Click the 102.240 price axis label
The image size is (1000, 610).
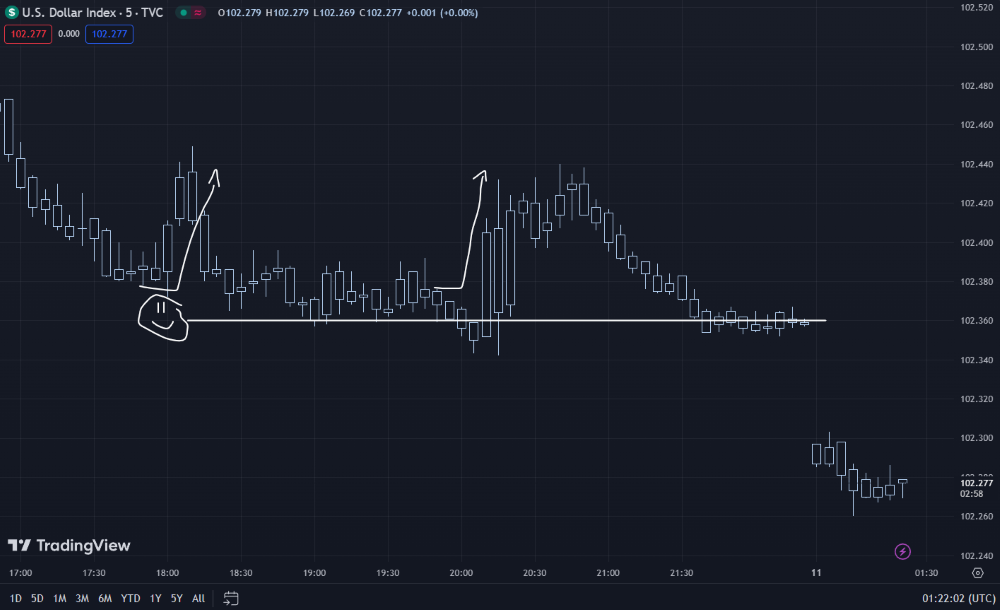click(x=976, y=556)
